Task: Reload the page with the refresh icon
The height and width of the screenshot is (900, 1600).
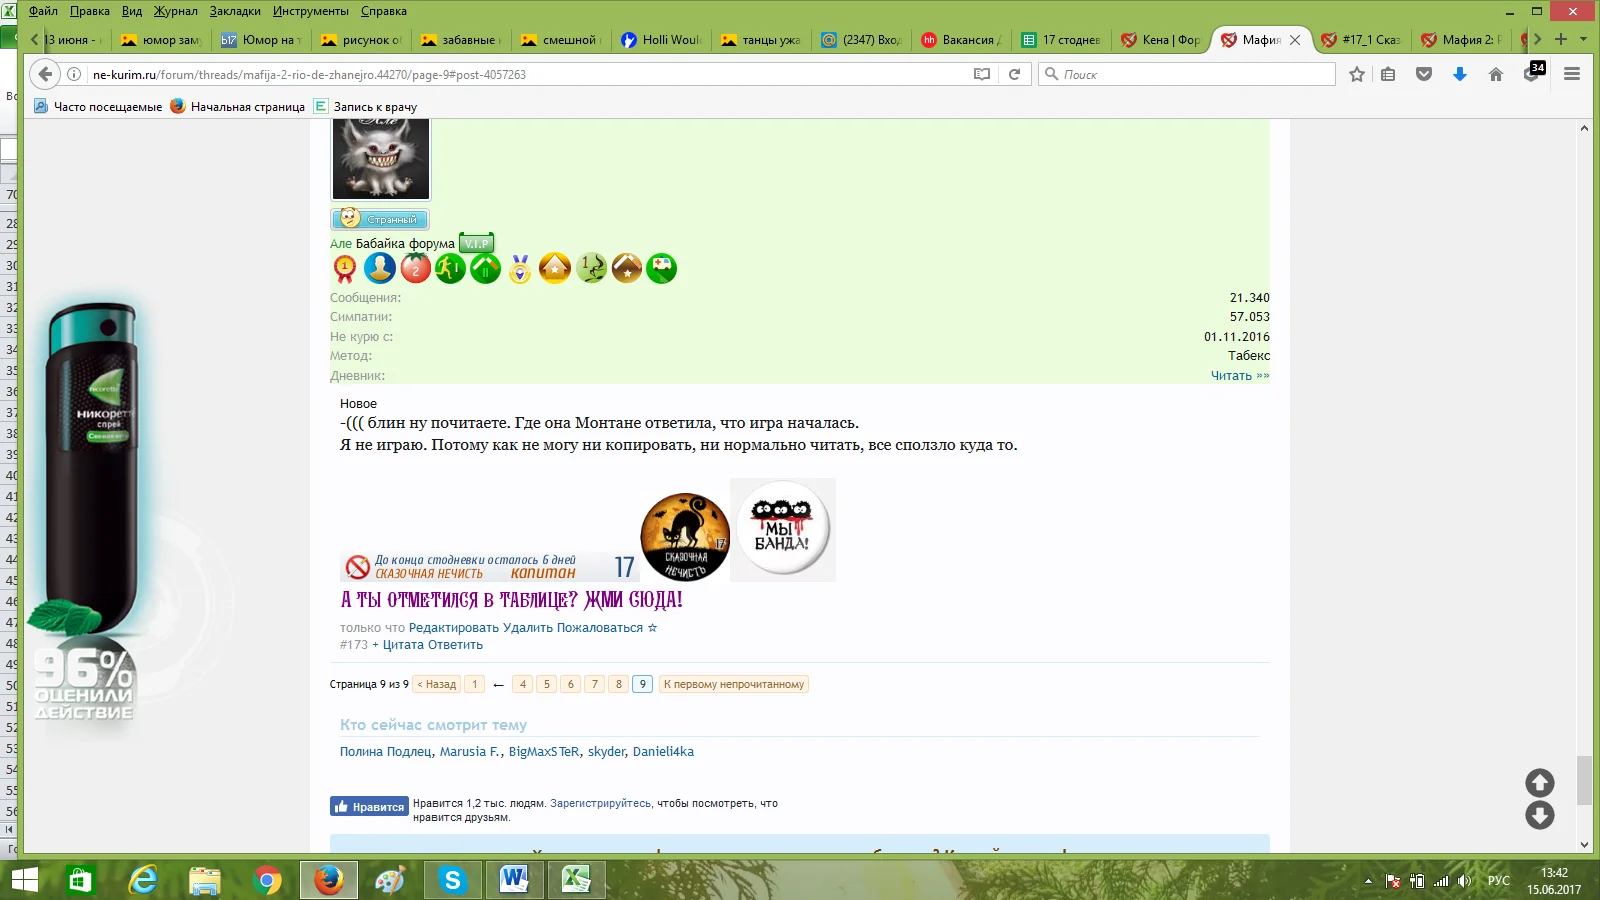Action: 1014,74
